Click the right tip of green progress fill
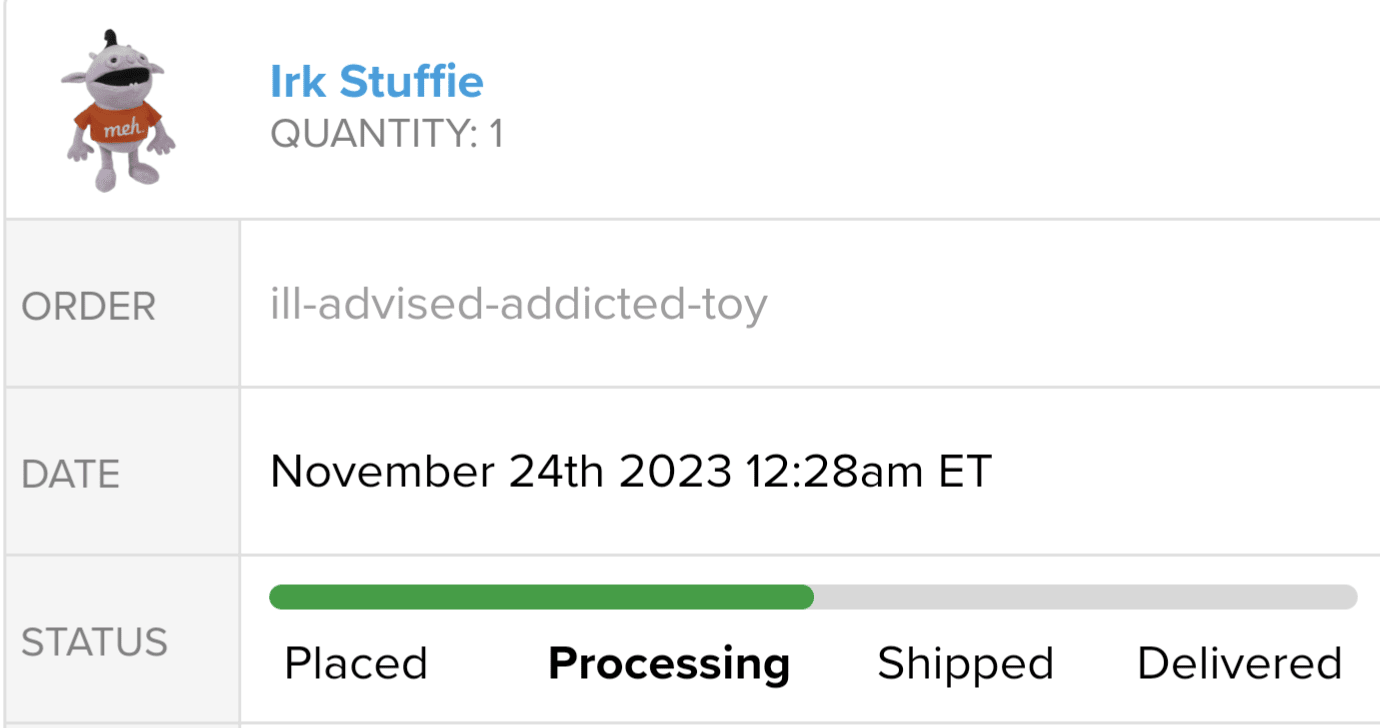The width and height of the screenshot is (1380, 728). tap(808, 597)
